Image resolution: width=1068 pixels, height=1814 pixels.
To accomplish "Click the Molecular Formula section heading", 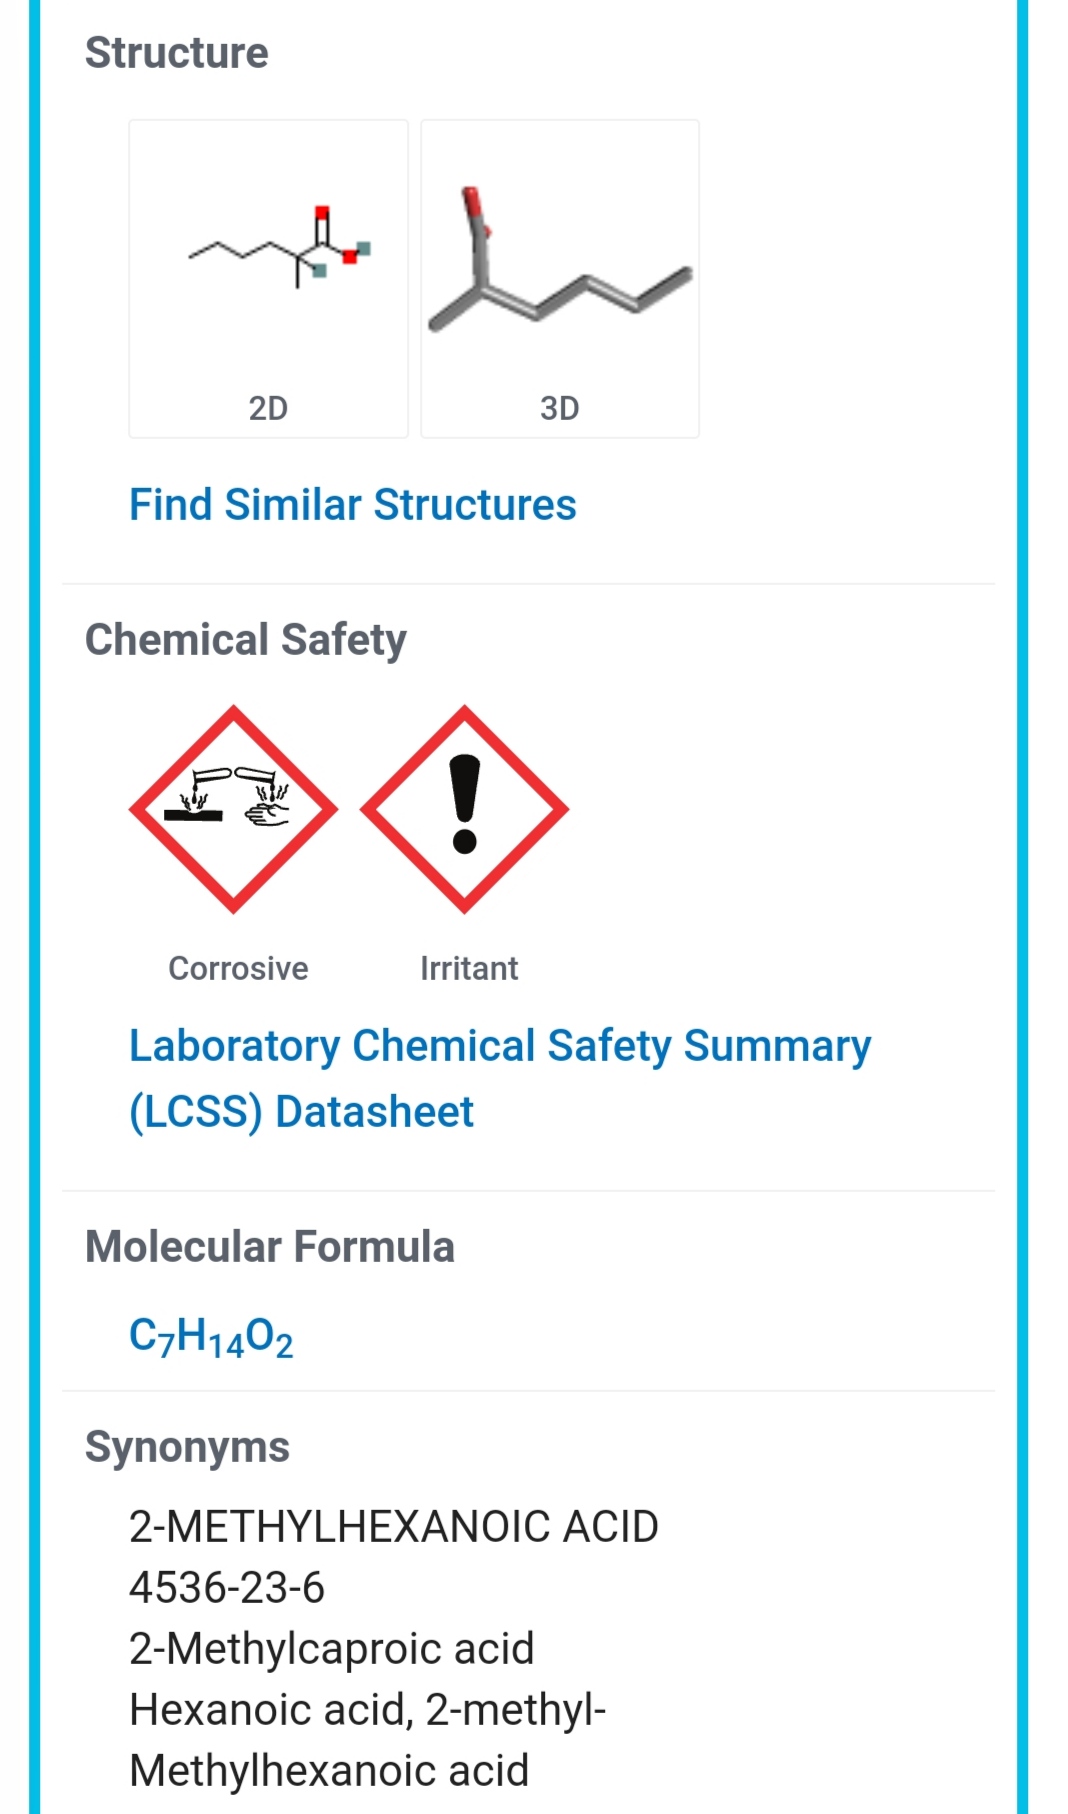I will 270,1247.
